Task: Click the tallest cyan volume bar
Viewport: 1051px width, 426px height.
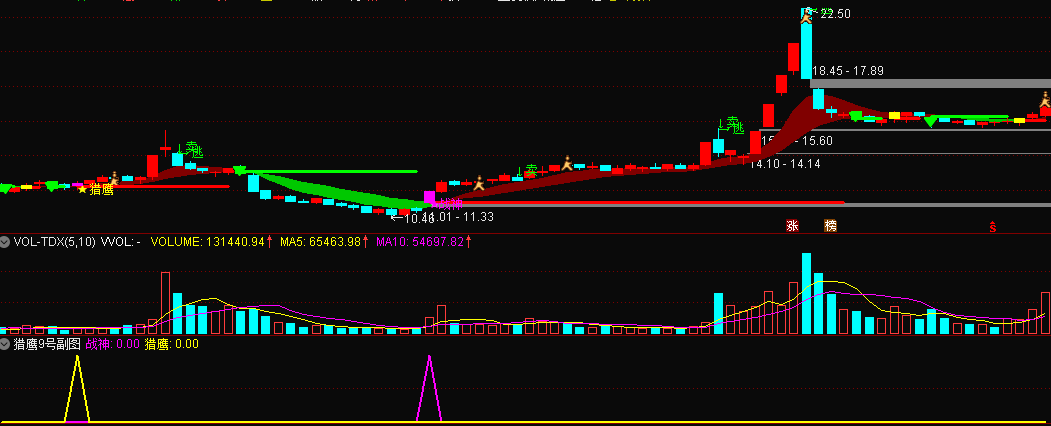Action: coord(806,293)
